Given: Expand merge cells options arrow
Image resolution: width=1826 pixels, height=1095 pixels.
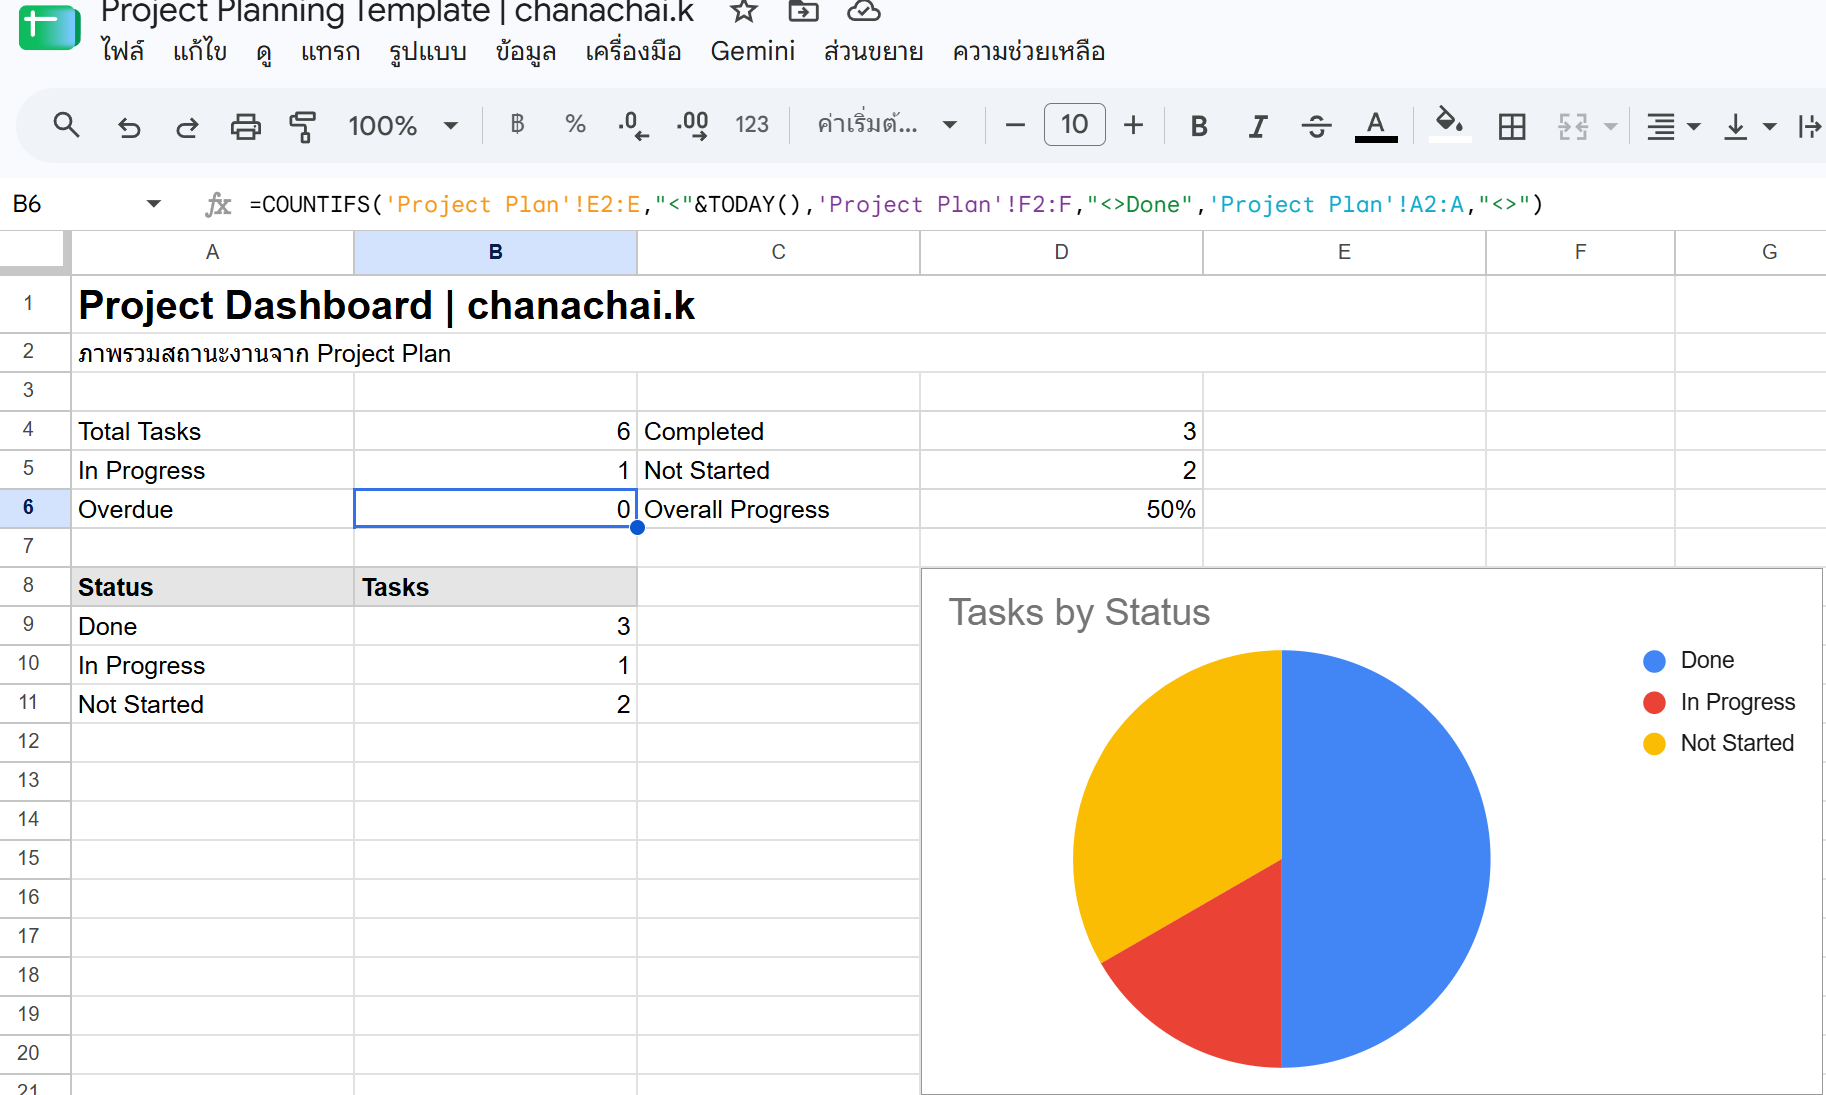Looking at the screenshot, I should [x=1611, y=126].
